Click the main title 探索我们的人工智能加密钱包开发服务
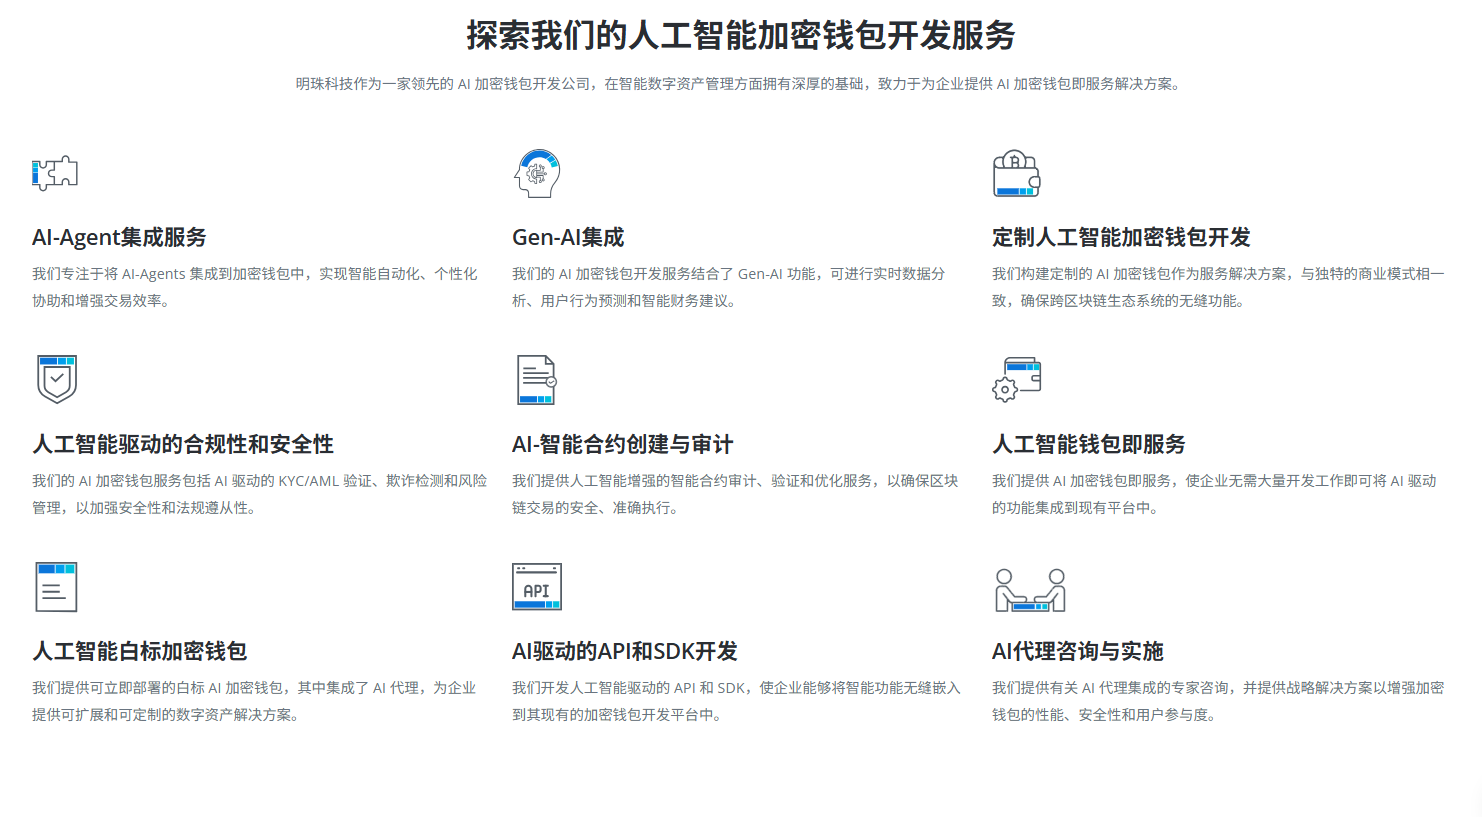This screenshot has height=817, width=1482. (740, 36)
